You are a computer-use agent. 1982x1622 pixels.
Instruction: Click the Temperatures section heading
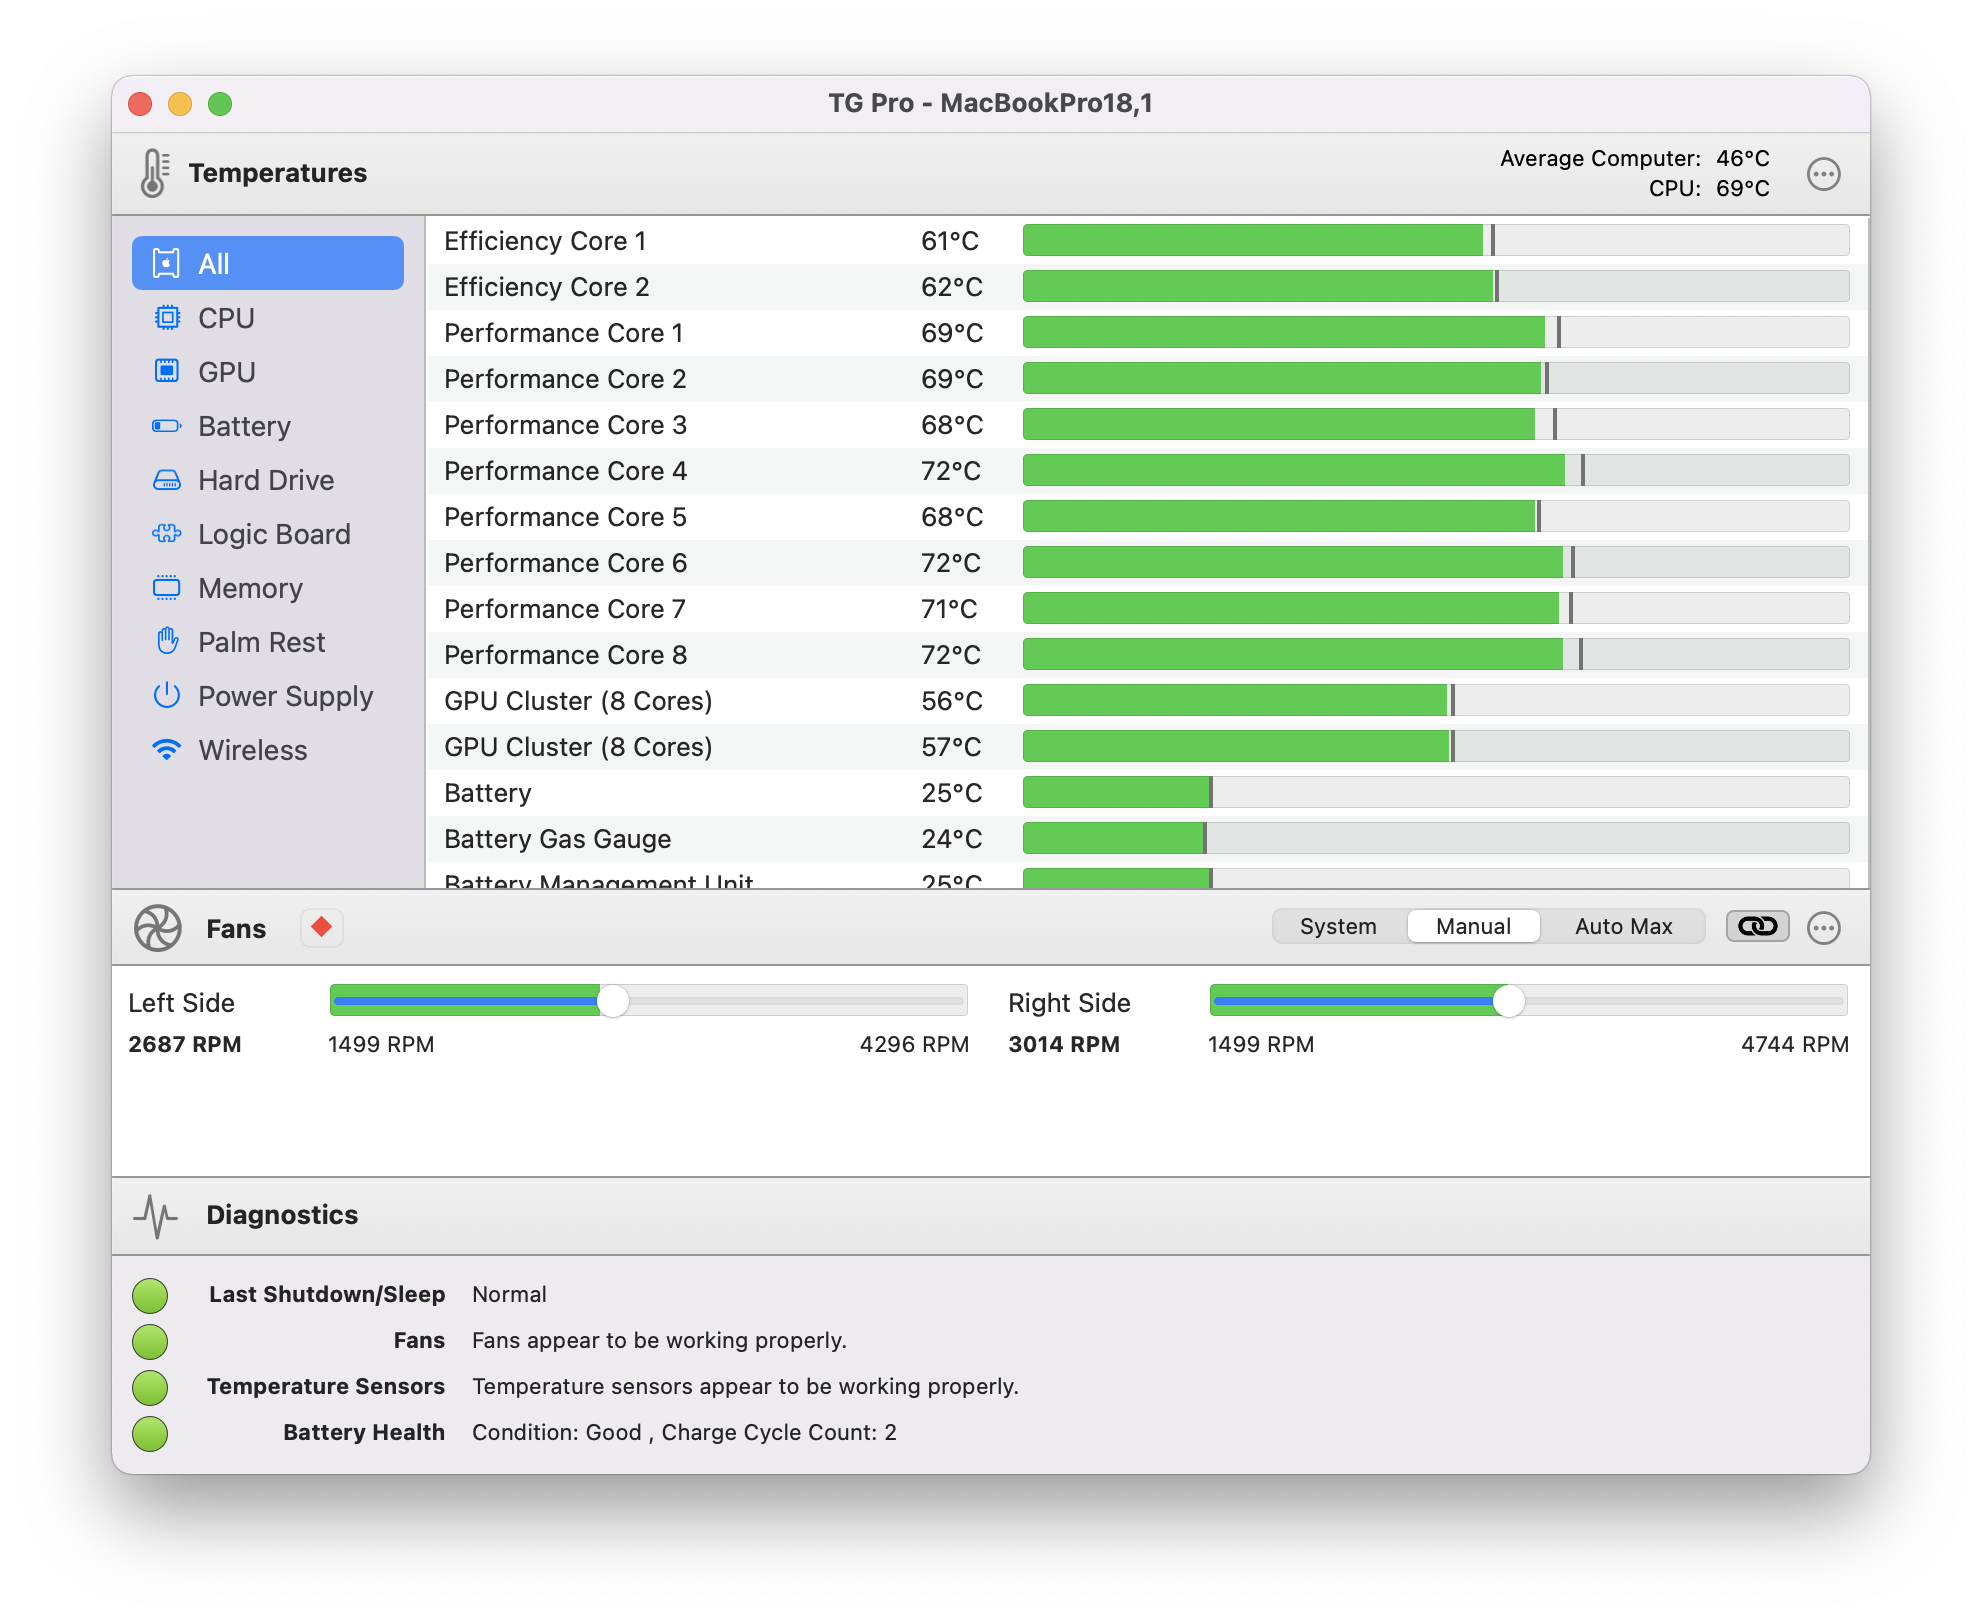(278, 173)
